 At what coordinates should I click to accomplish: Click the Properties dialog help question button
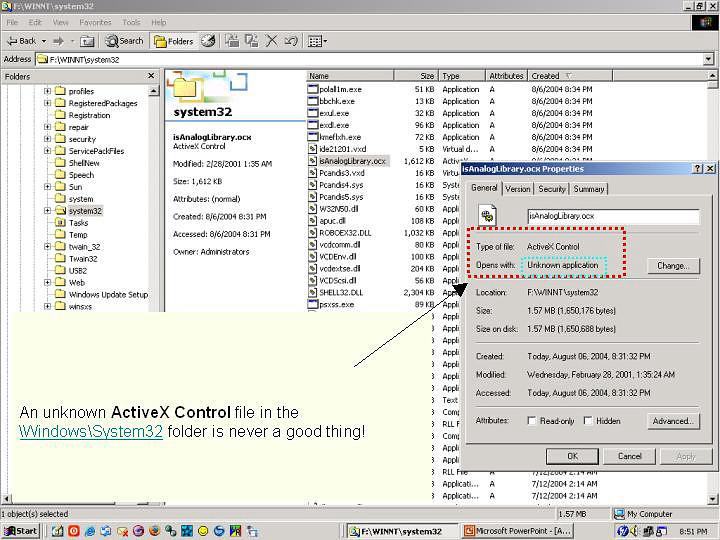pos(697,169)
